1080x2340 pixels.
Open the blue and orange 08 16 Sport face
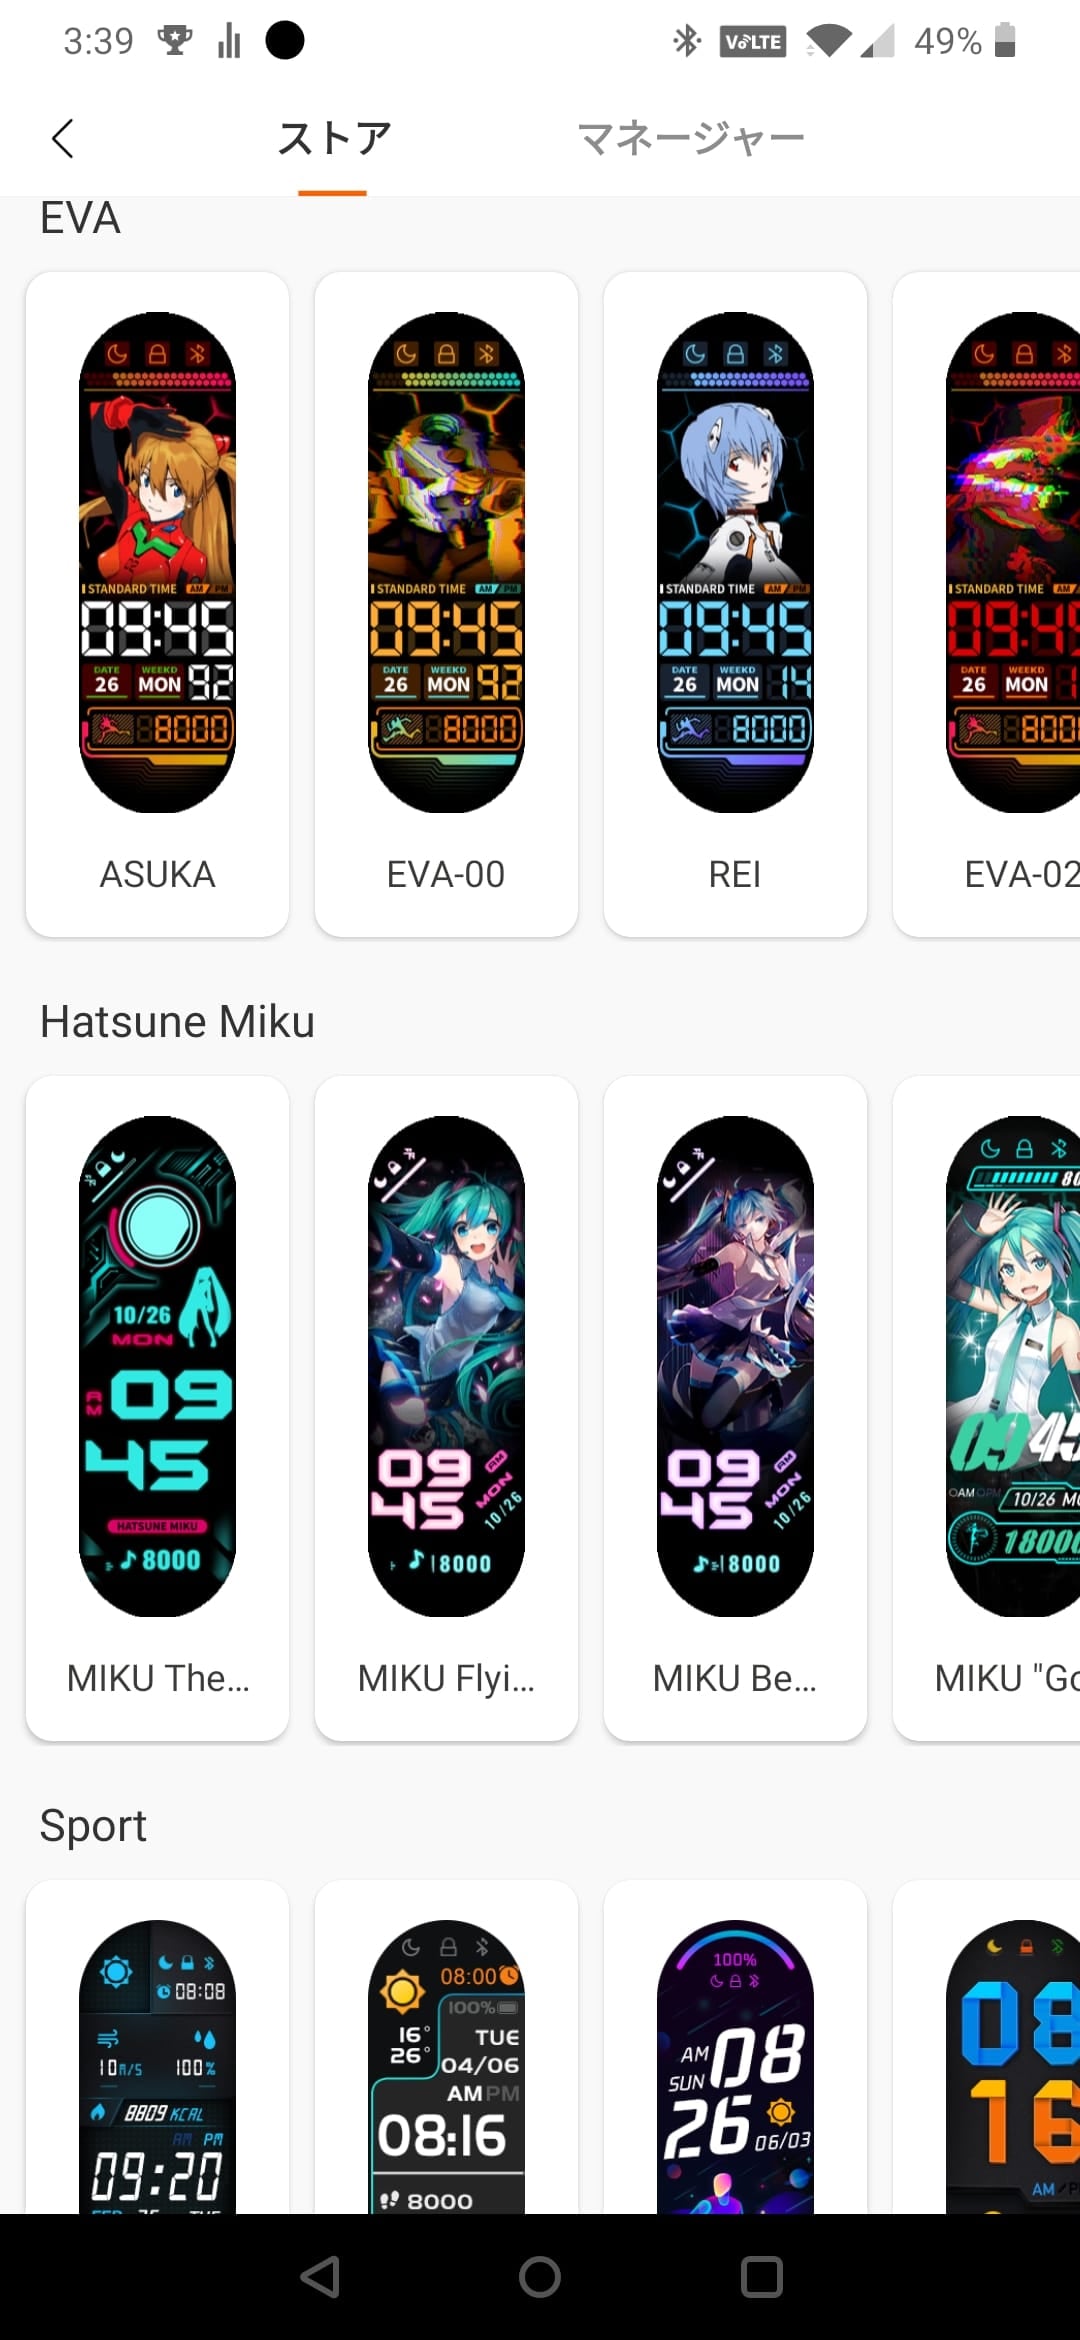click(x=987, y=2047)
